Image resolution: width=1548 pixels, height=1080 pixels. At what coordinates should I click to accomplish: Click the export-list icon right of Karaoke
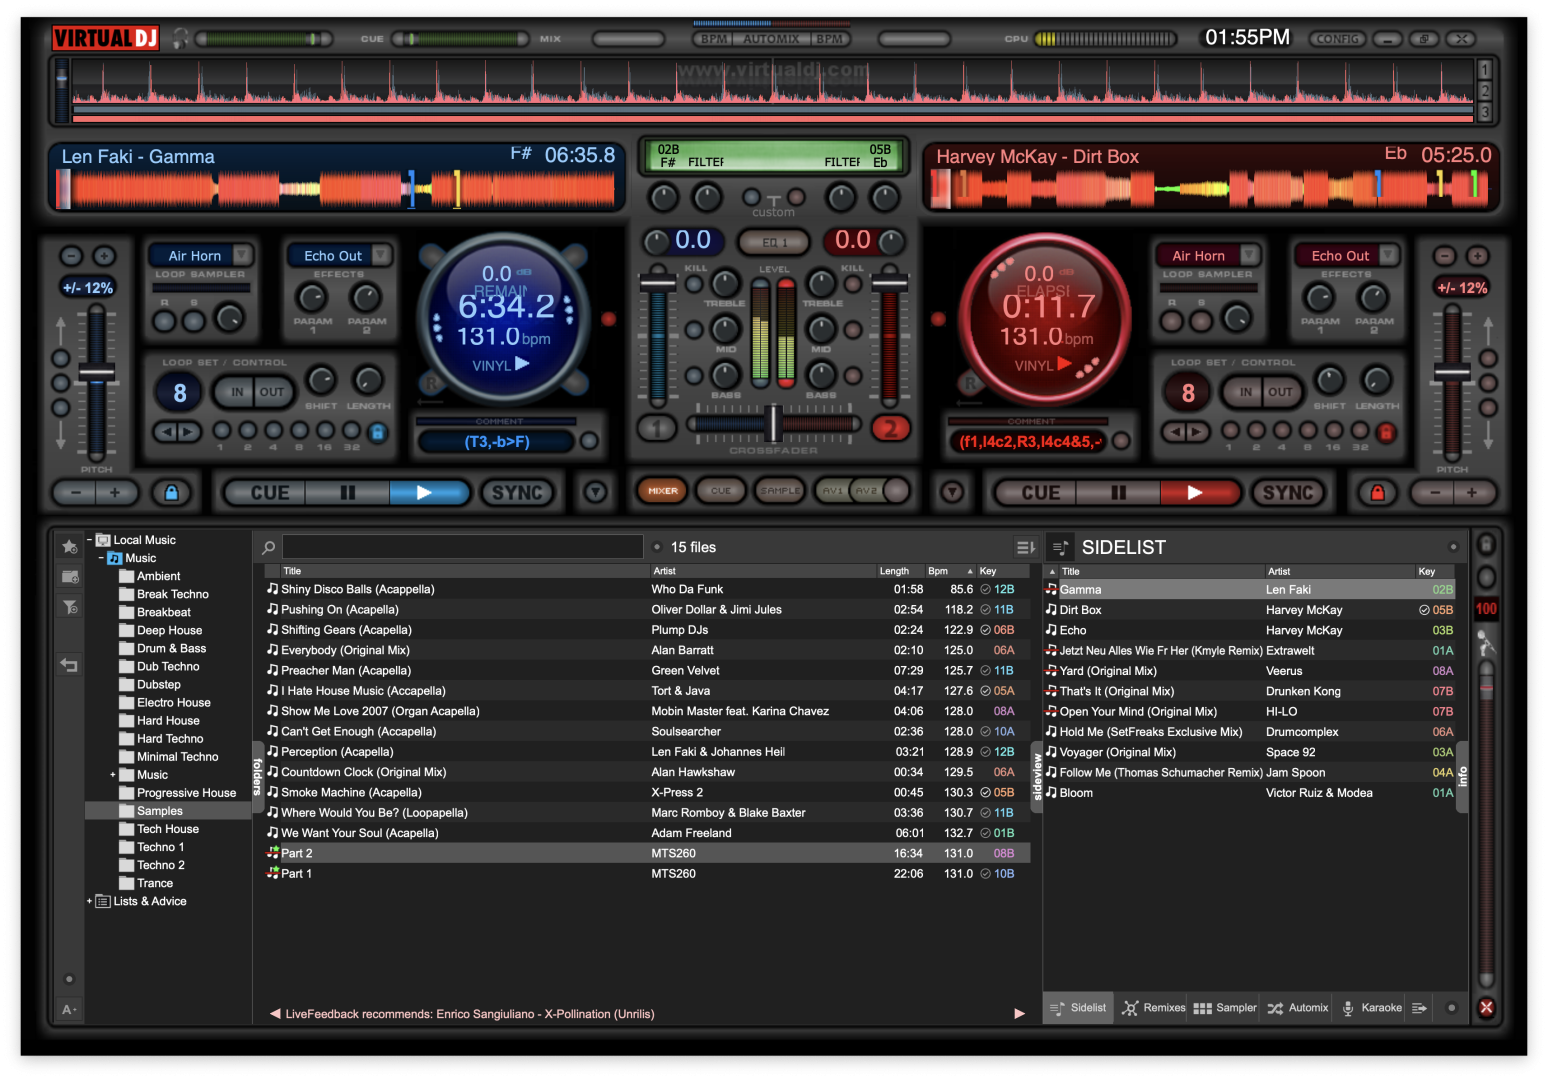point(1419,1008)
